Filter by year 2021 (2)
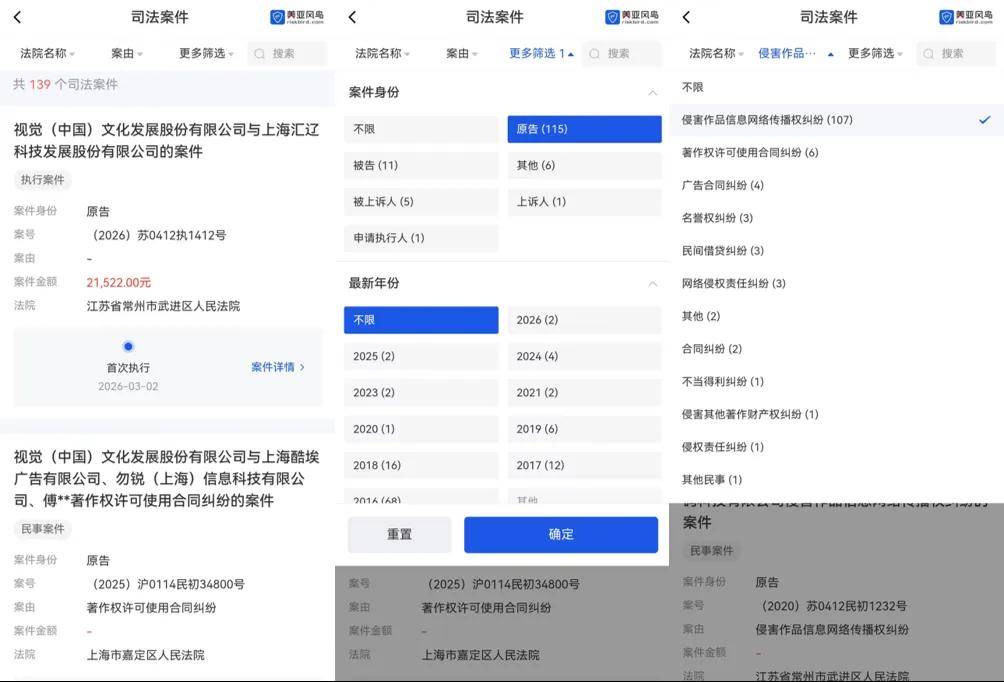Screen dimensions: 1004x682 585,393
